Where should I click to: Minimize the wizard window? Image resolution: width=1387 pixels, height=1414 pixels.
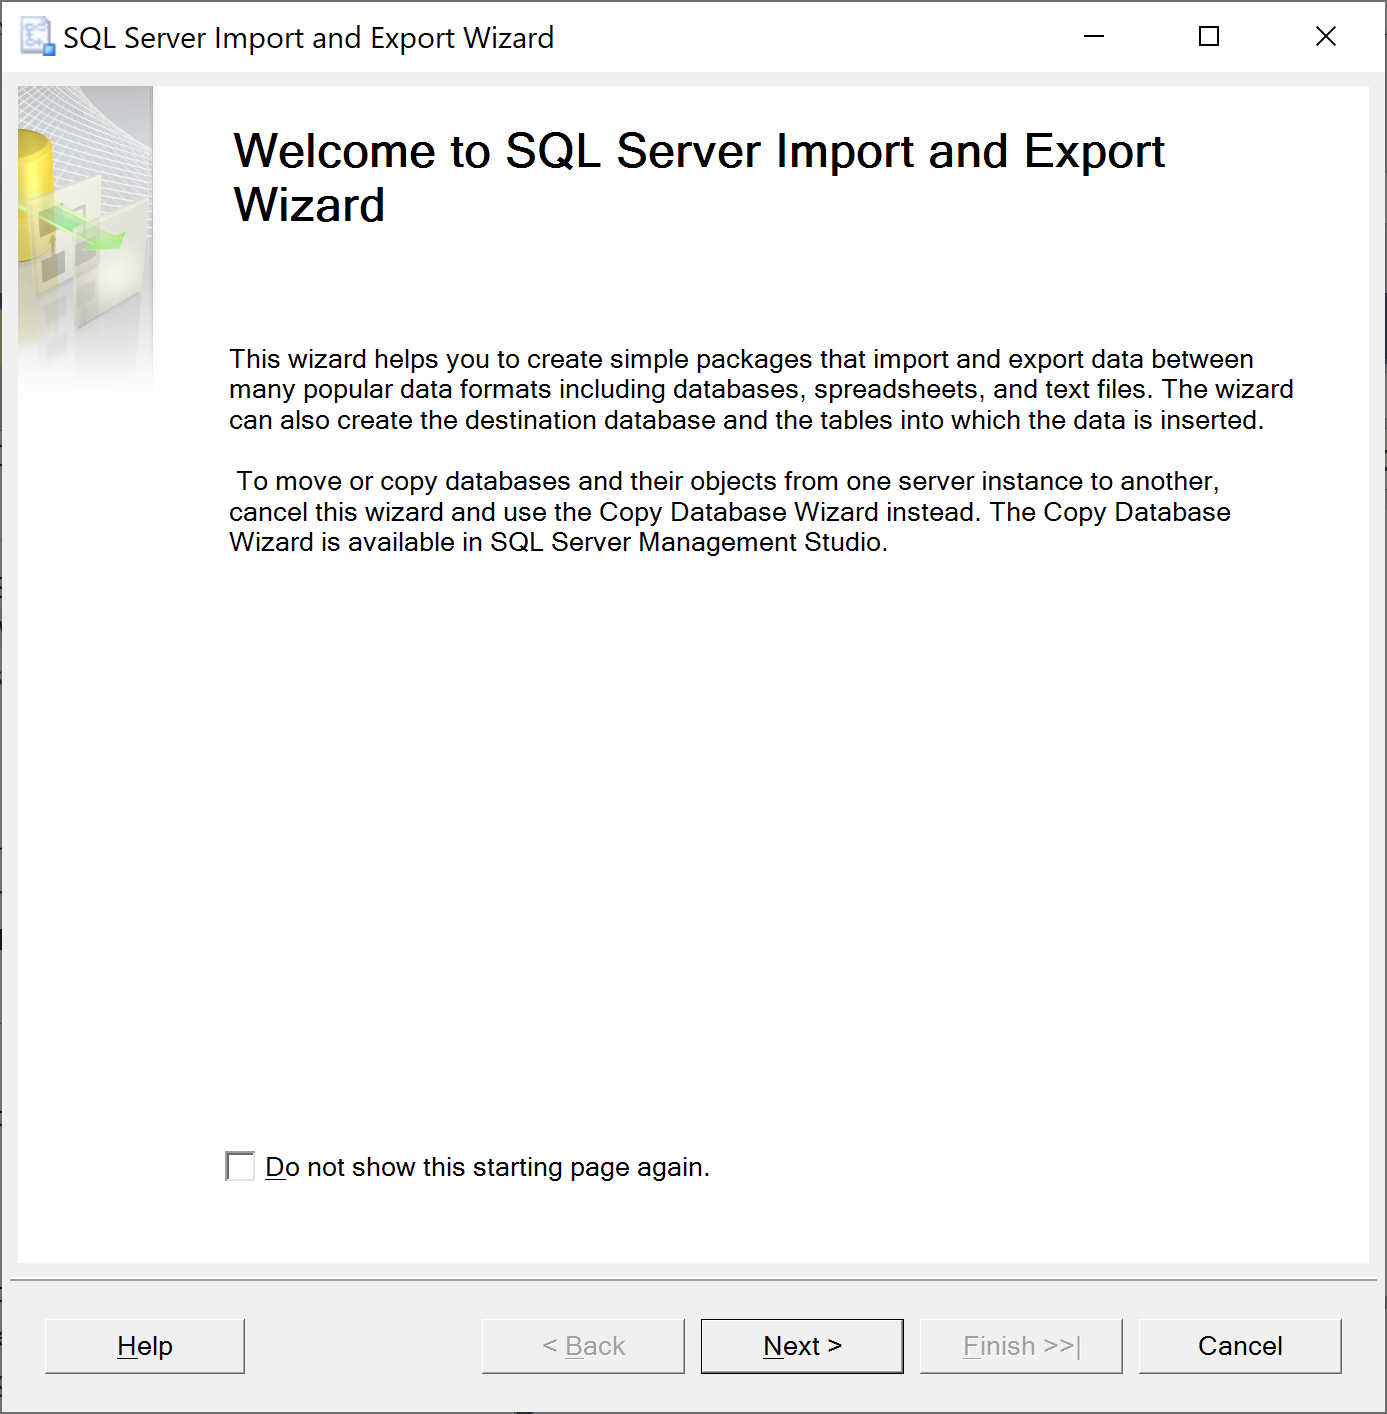pos(1095,37)
